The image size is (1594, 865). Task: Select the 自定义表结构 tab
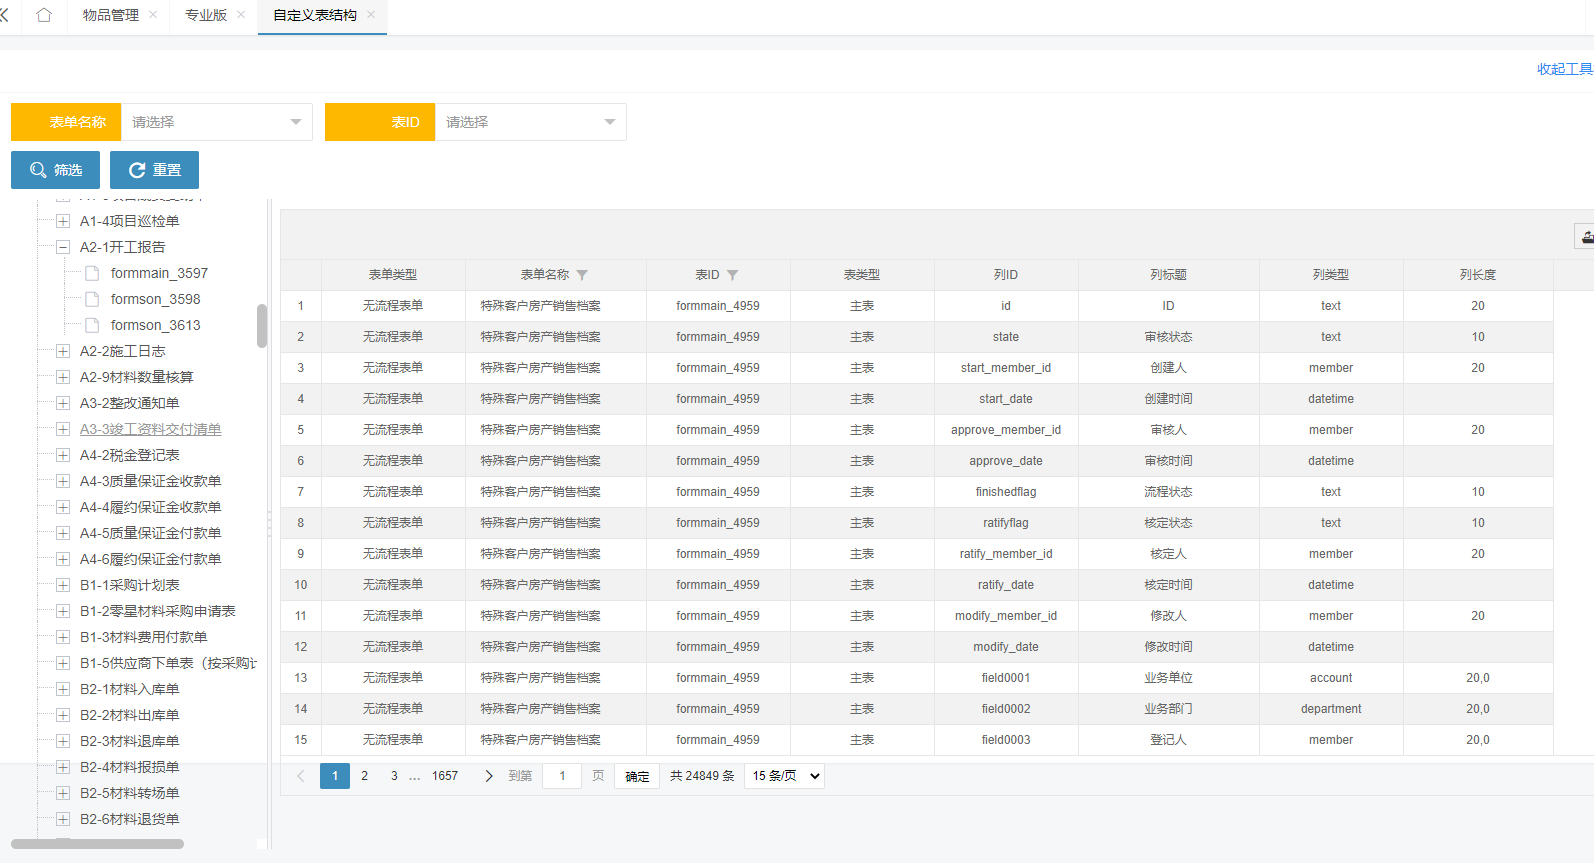point(315,15)
